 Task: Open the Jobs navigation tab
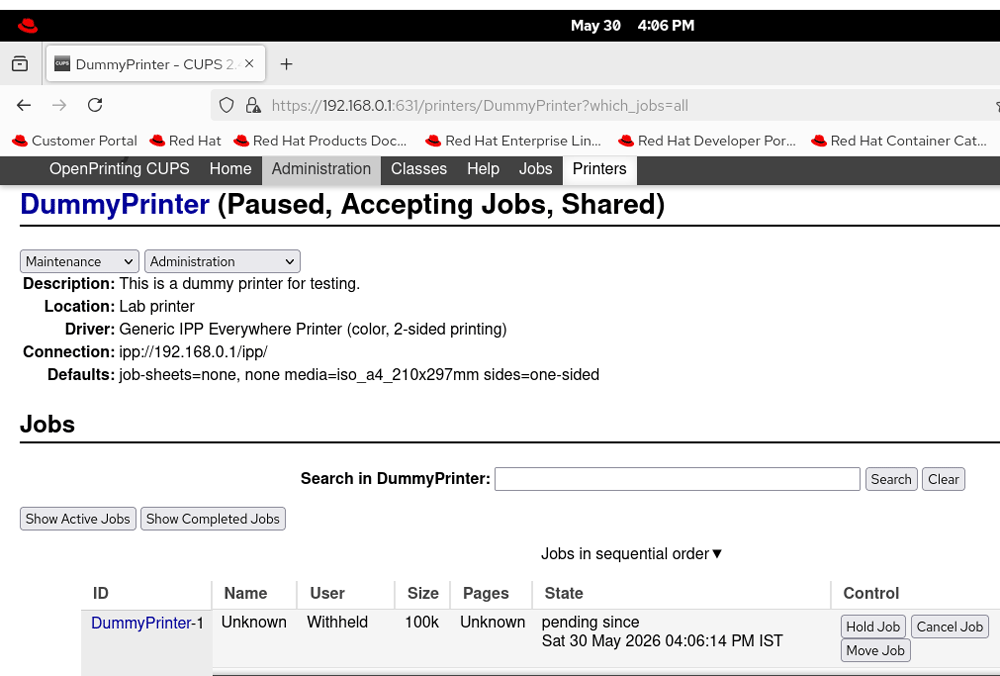[536, 169]
